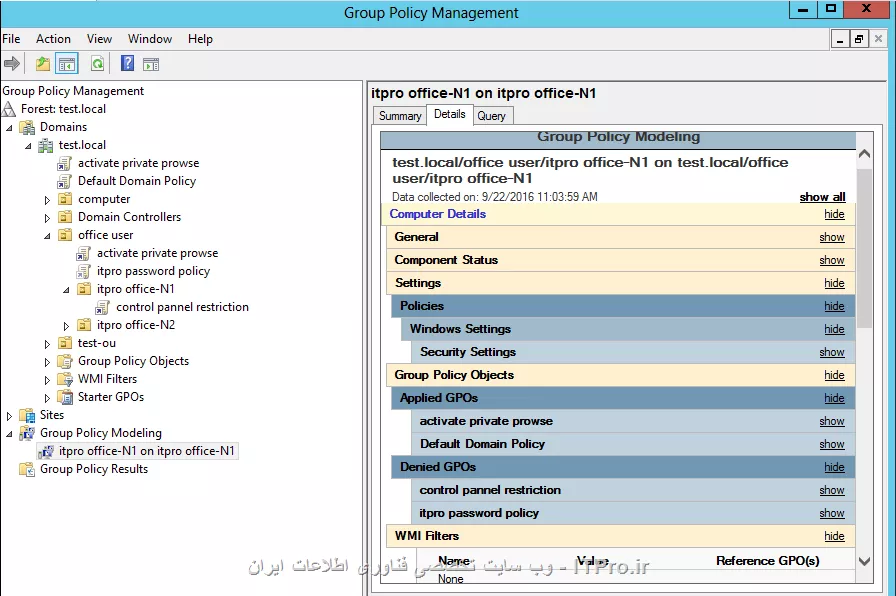Image resolution: width=896 pixels, height=596 pixels.
Task: Open Help via the blue question mark icon
Action: (x=127, y=63)
